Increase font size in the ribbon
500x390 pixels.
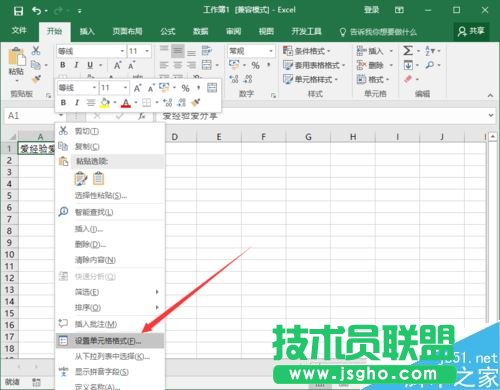click(118, 65)
